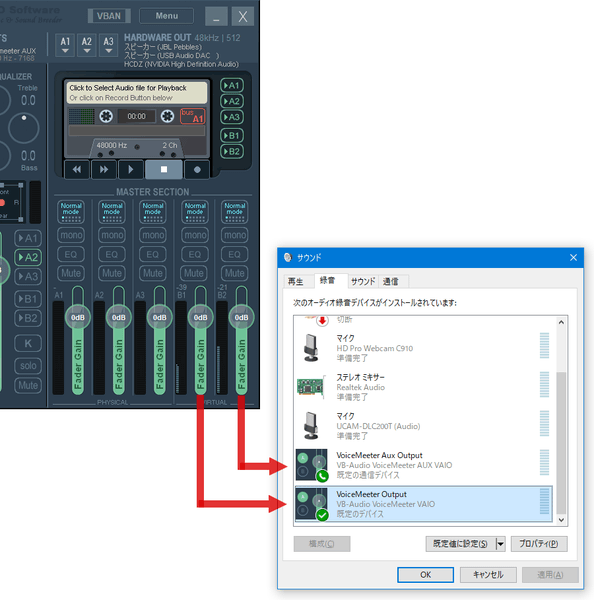Mute master bus A3
The height and width of the screenshot is (600, 594).
click(x=153, y=273)
